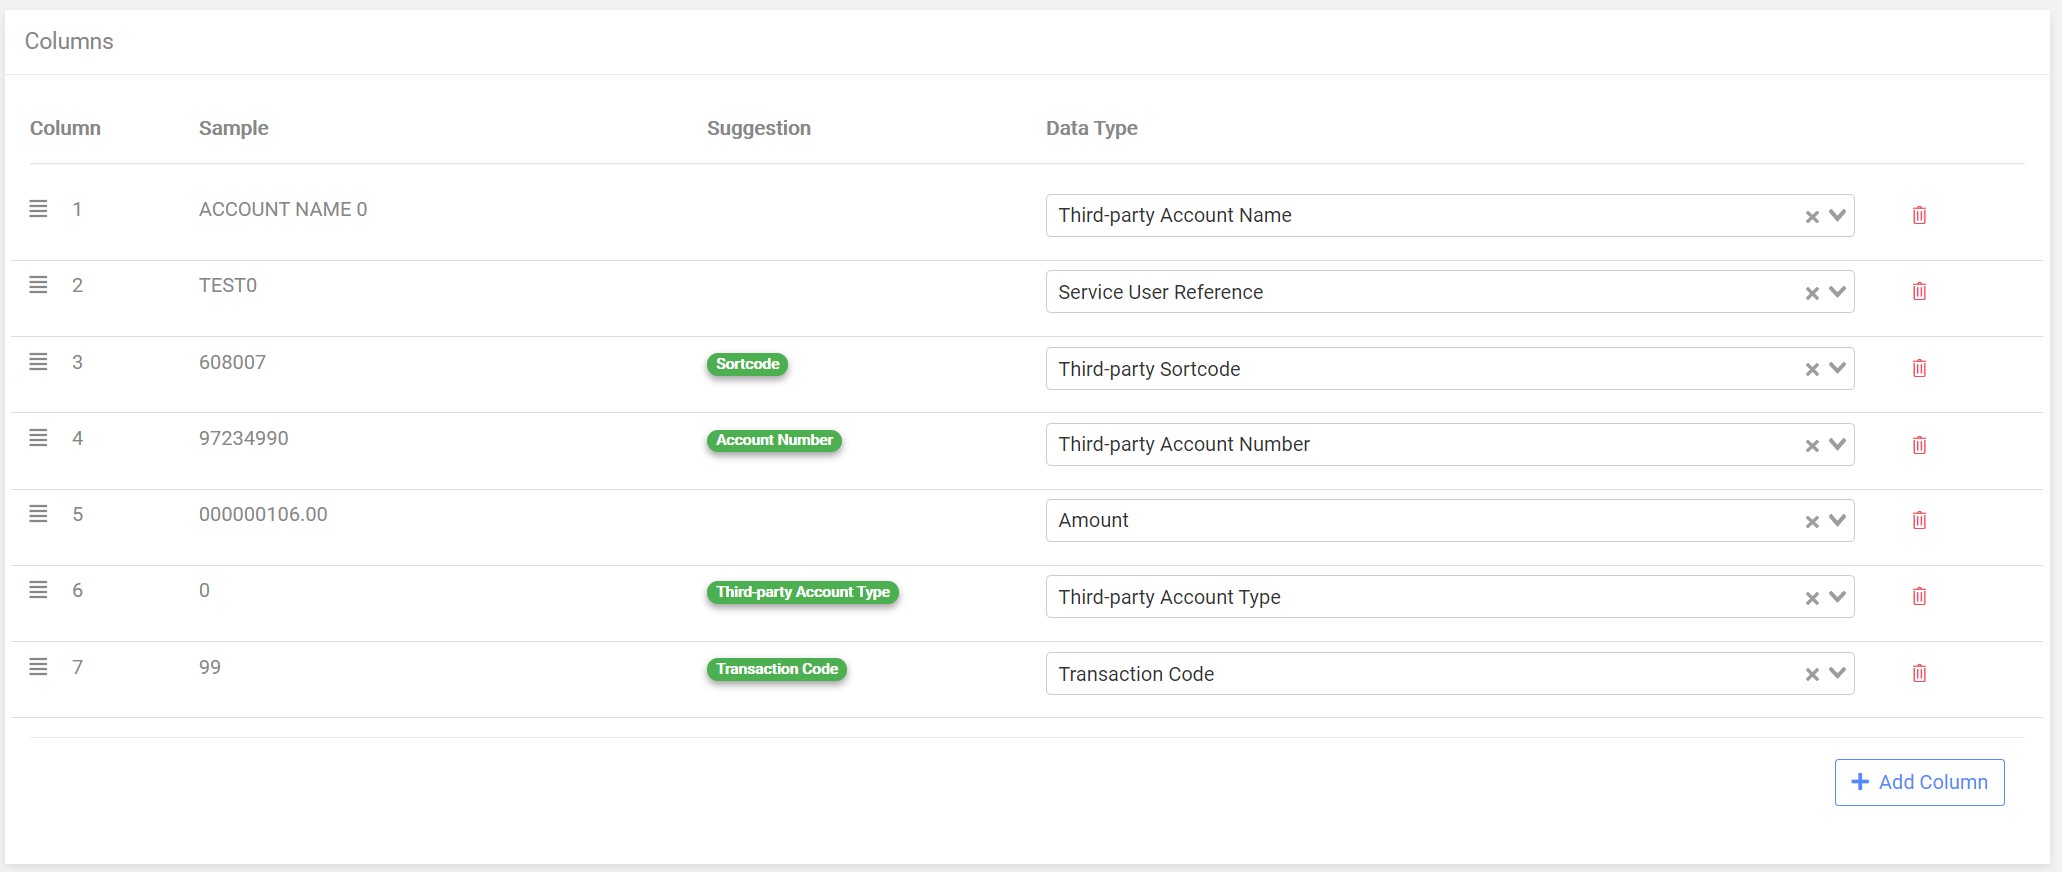Apply the Account Number suggestion badge
Screen dimensions: 2062x872
pyautogui.click(x=774, y=440)
